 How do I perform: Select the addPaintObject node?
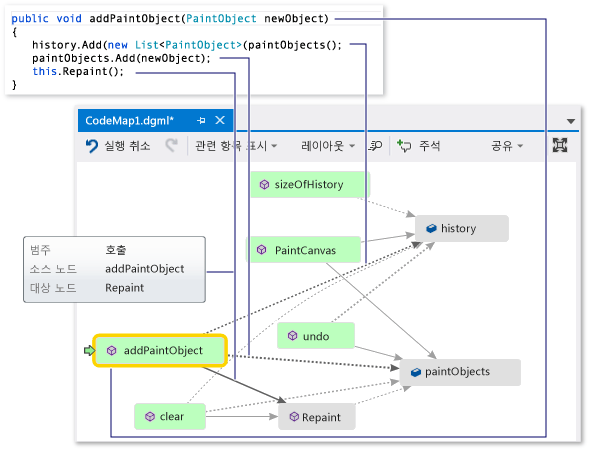(x=160, y=350)
